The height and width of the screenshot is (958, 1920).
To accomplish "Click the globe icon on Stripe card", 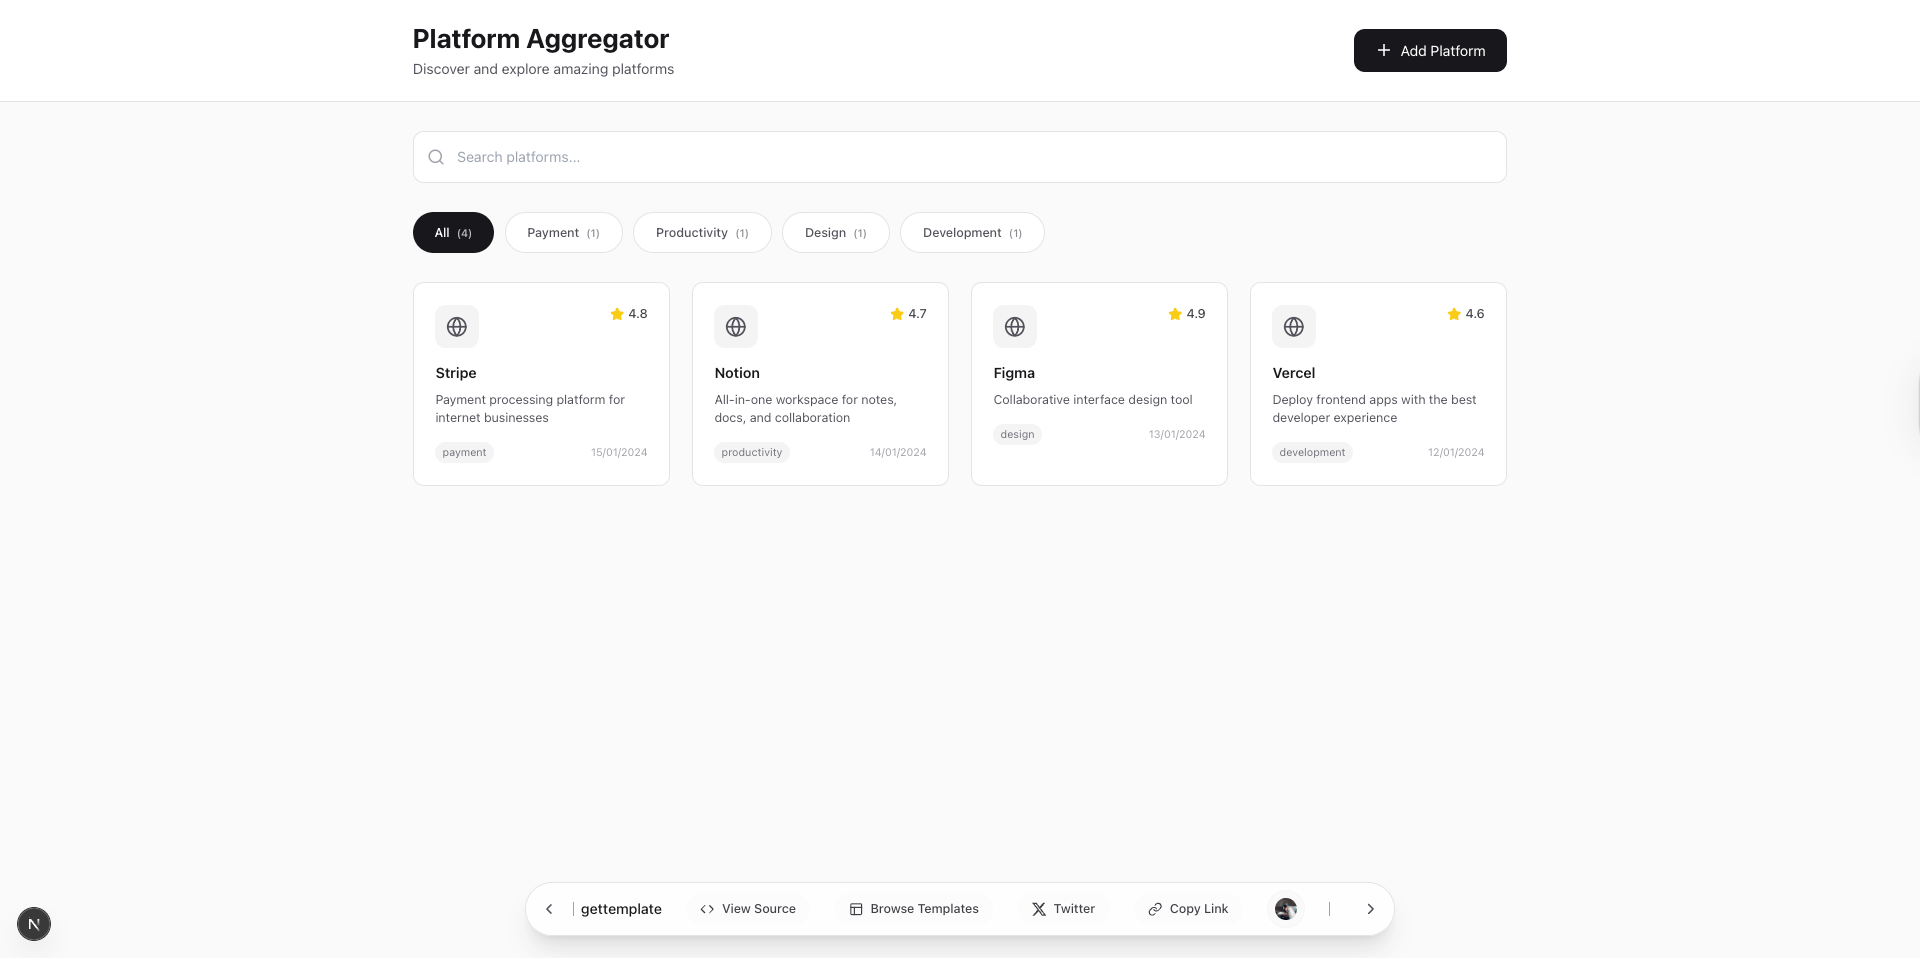I will pos(457,327).
